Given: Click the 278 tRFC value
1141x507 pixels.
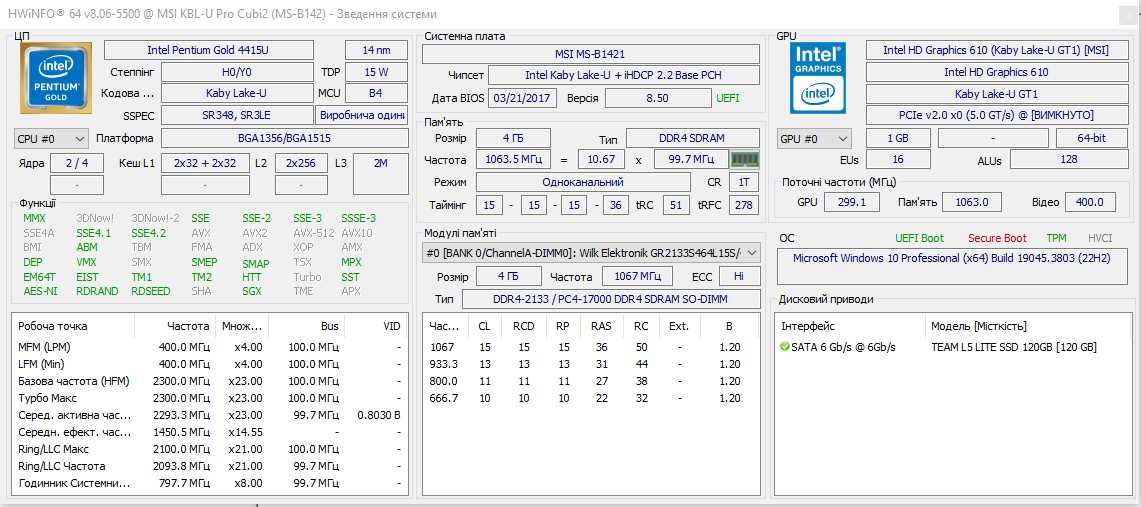Looking at the screenshot, I should coord(744,205).
